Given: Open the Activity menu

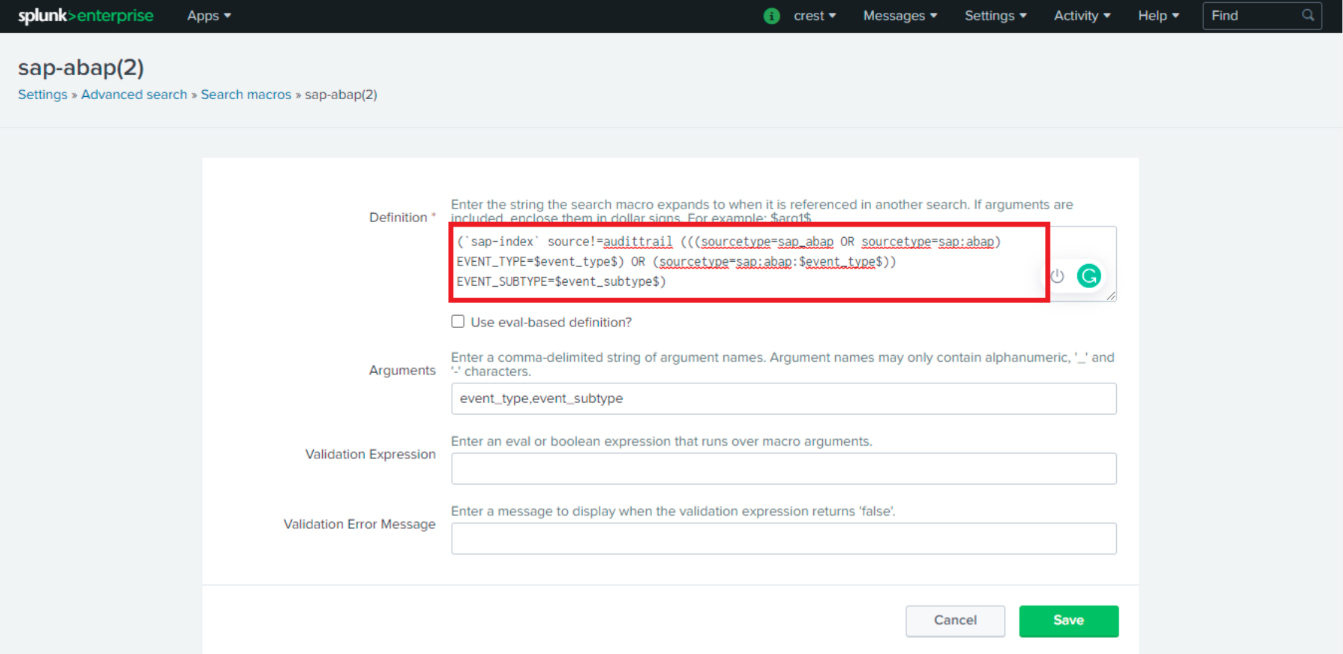Looking at the screenshot, I should [1082, 16].
